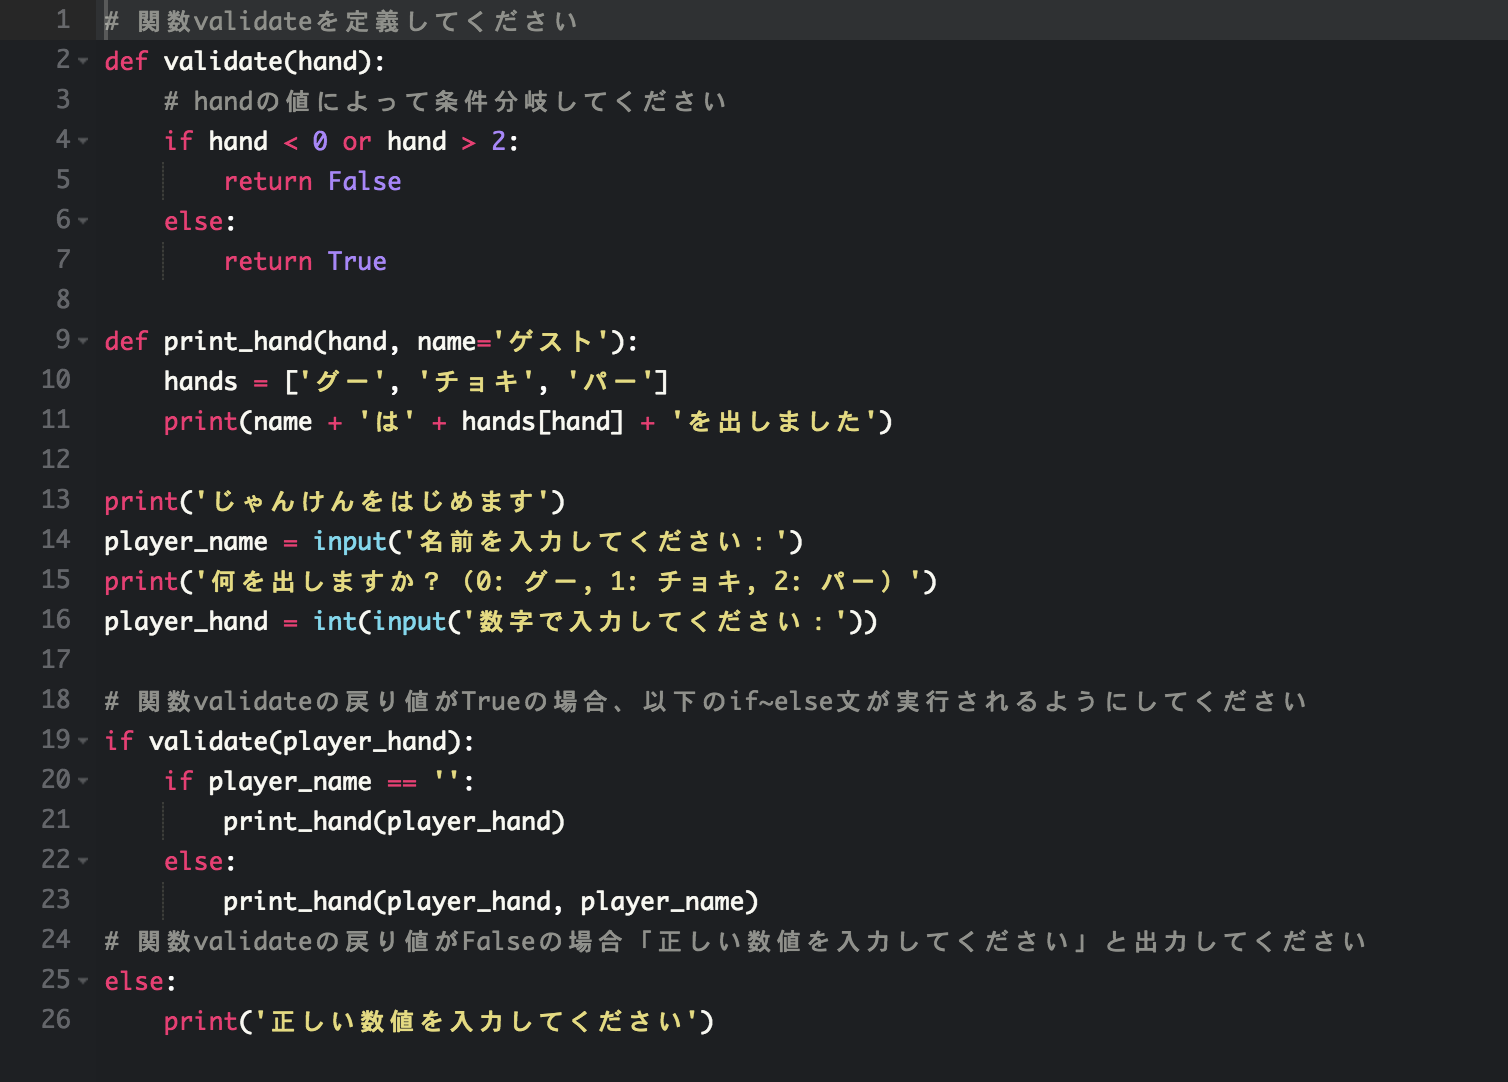Collapse the else block on line 6
This screenshot has height=1082, width=1508.
[82, 221]
